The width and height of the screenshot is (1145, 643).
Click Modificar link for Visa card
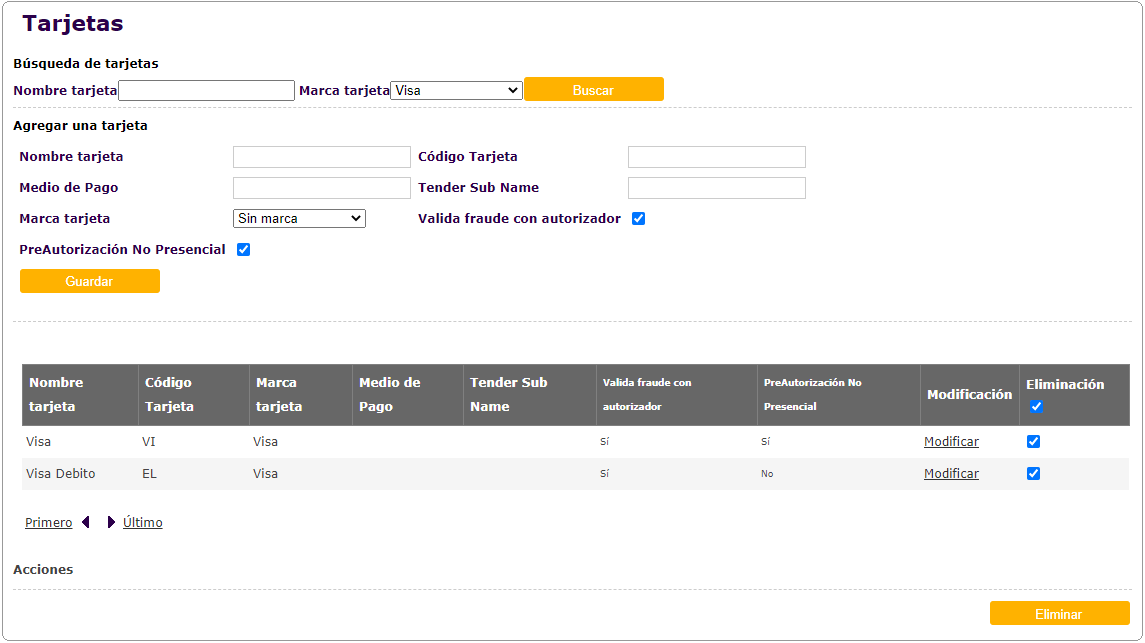[x=951, y=441]
